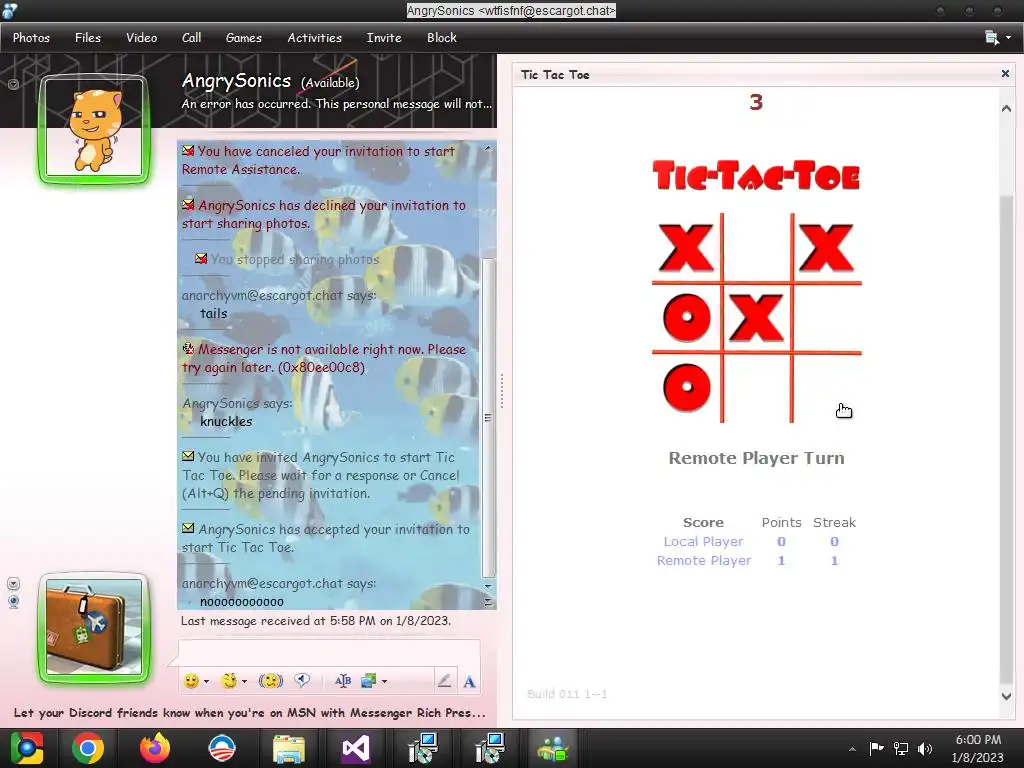The image size is (1024, 768).
Task: Collapse your own display picture arrow
Action: (13, 583)
